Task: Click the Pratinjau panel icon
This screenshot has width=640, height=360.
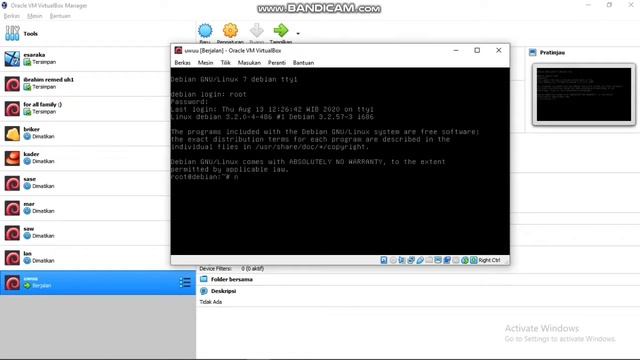Action: pyautogui.click(x=533, y=52)
